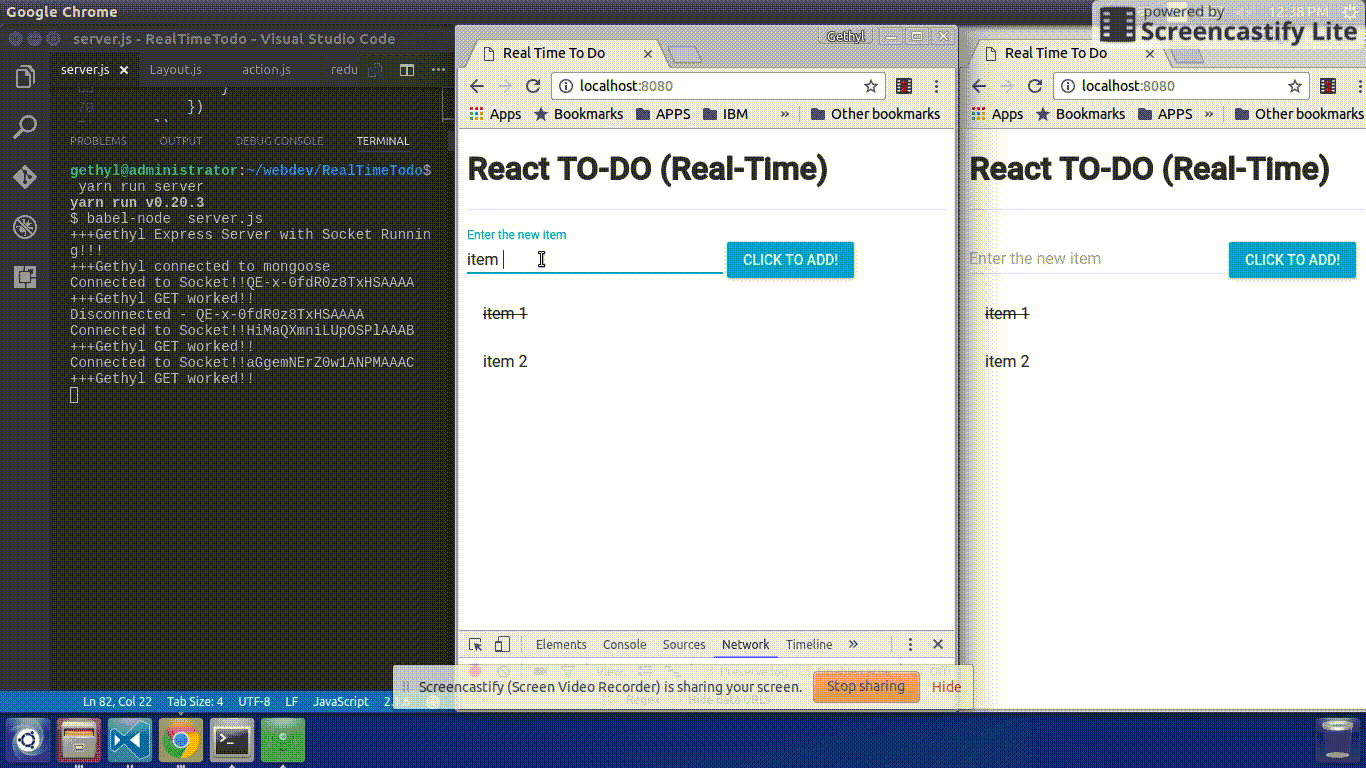Screen dimensions: 1366x768
Task: Open the VS Code Debug icon
Action: pyautogui.click(x=25, y=227)
